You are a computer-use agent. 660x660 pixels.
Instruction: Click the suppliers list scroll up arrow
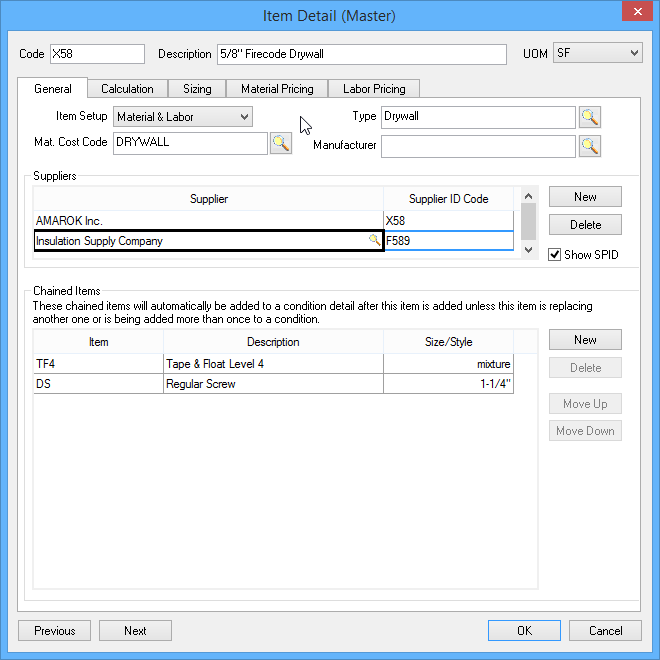click(x=529, y=196)
